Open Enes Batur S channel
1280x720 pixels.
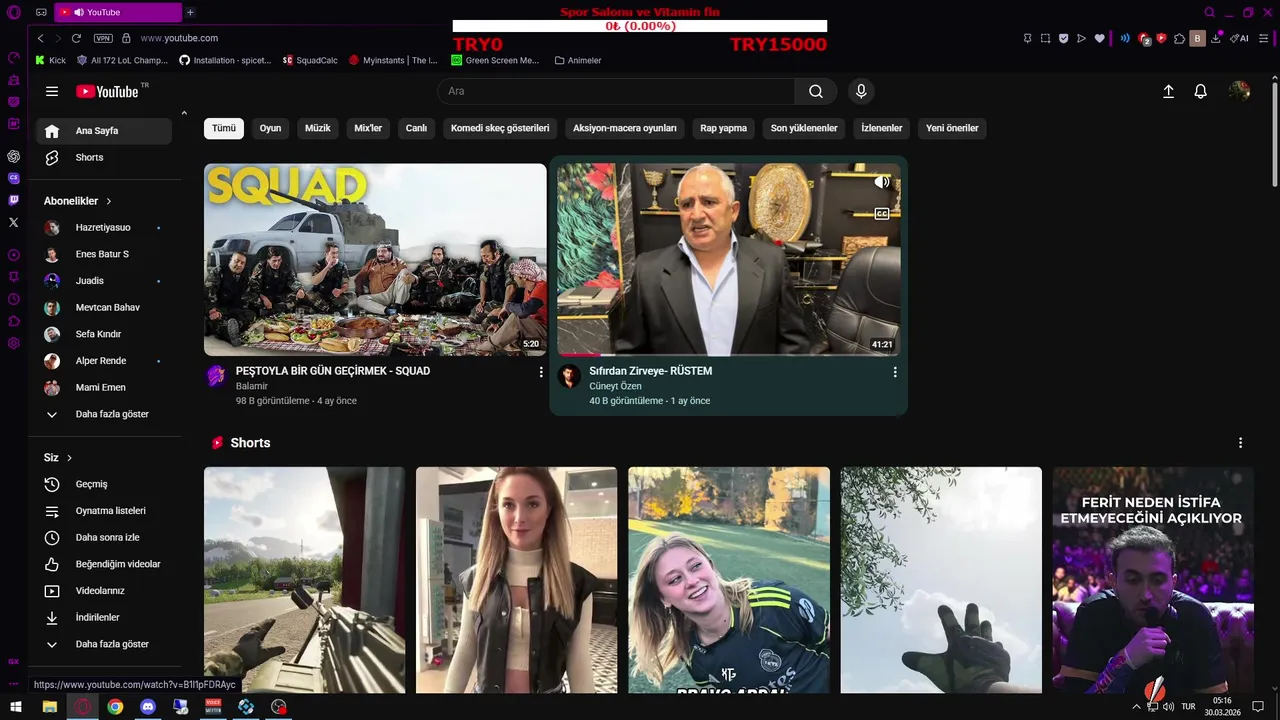click(x=104, y=254)
